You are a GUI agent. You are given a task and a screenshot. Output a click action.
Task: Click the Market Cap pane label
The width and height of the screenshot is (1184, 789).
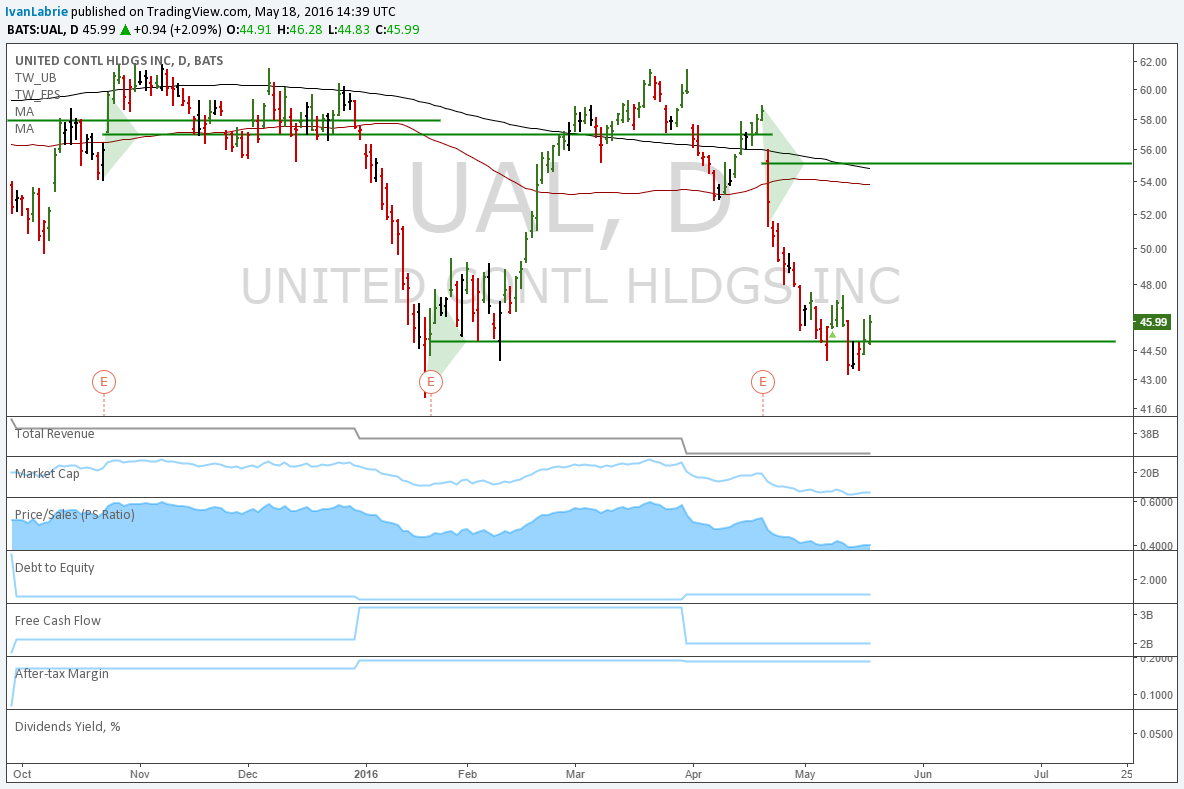47,473
